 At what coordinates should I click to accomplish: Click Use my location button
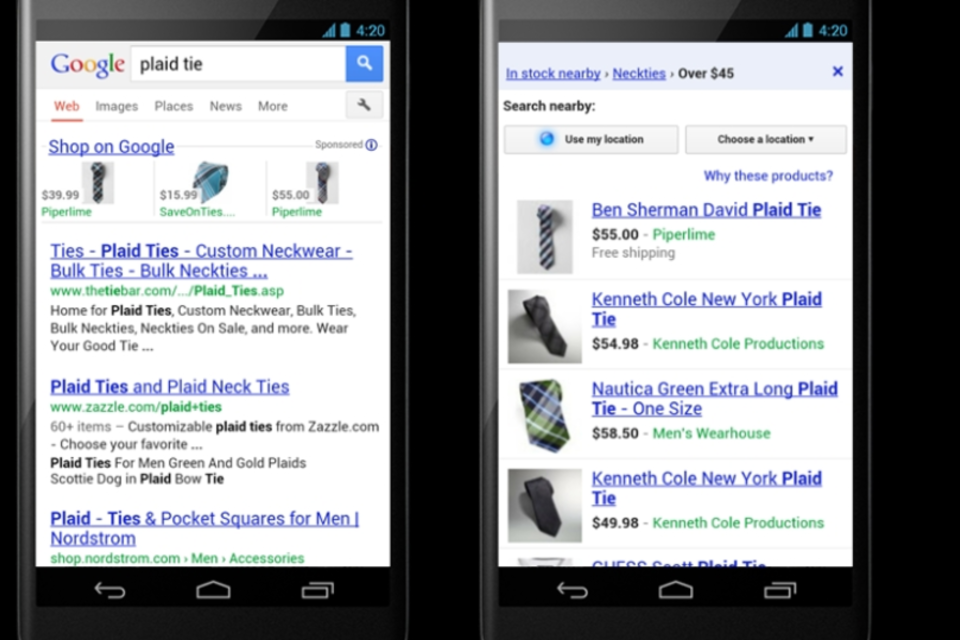click(591, 139)
